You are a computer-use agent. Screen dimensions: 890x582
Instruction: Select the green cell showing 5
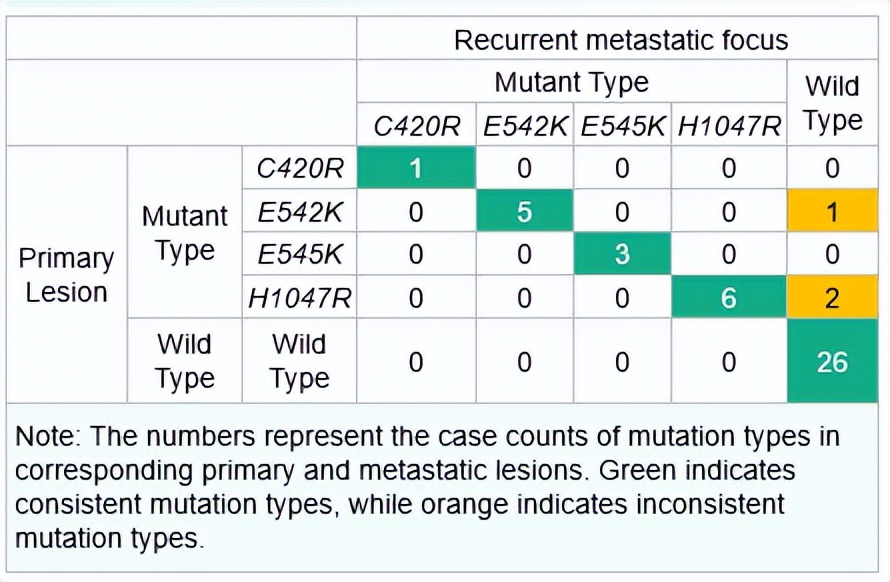click(524, 211)
